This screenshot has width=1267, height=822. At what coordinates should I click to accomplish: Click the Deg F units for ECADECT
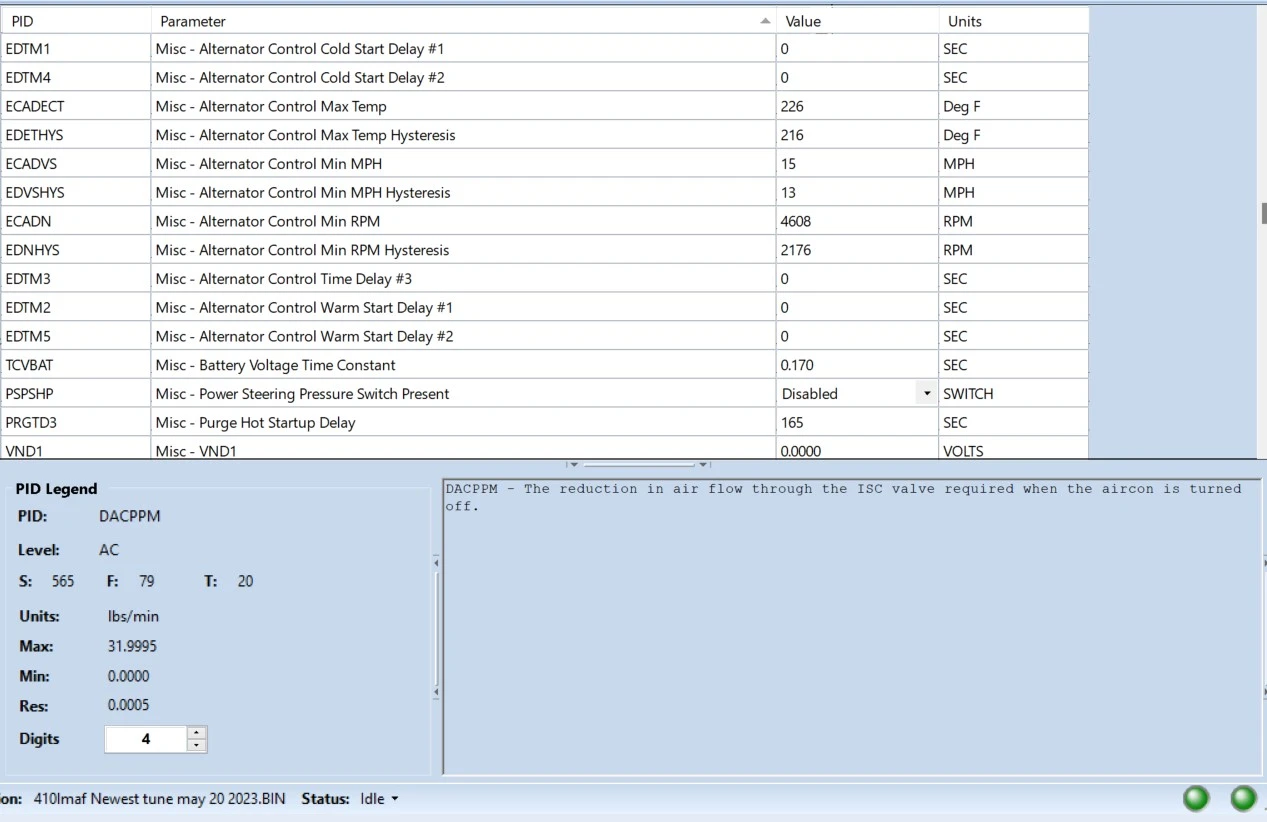[1013, 106]
